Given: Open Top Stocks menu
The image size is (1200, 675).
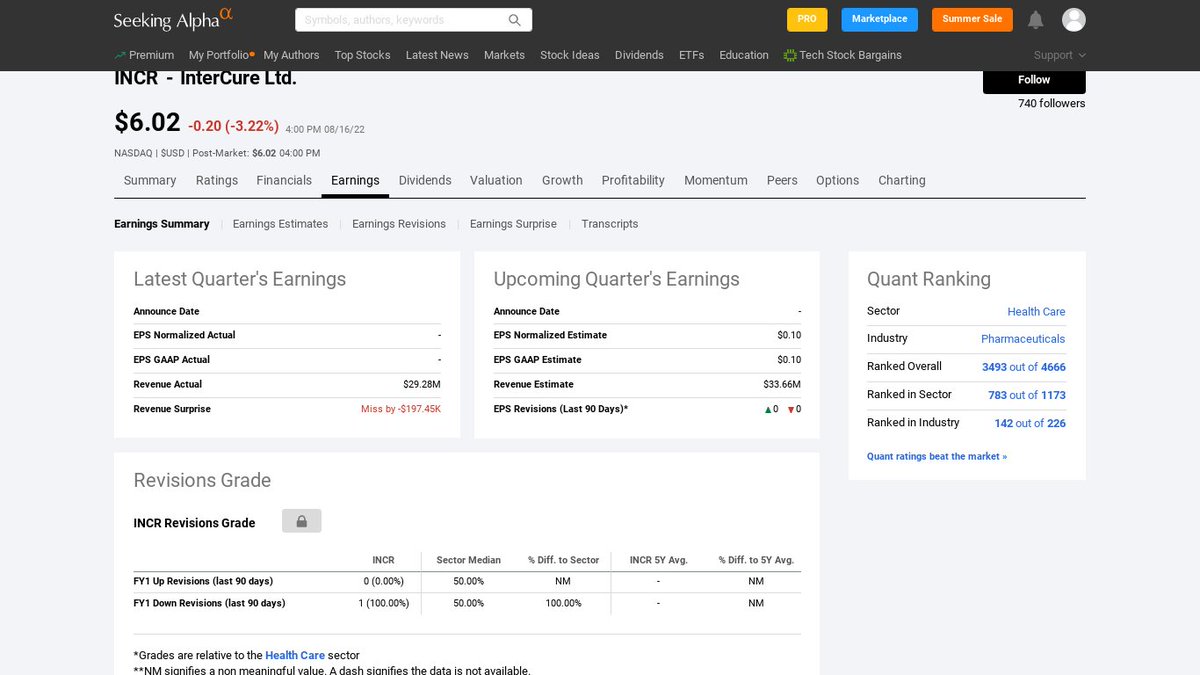Looking at the screenshot, I should 362,55.
